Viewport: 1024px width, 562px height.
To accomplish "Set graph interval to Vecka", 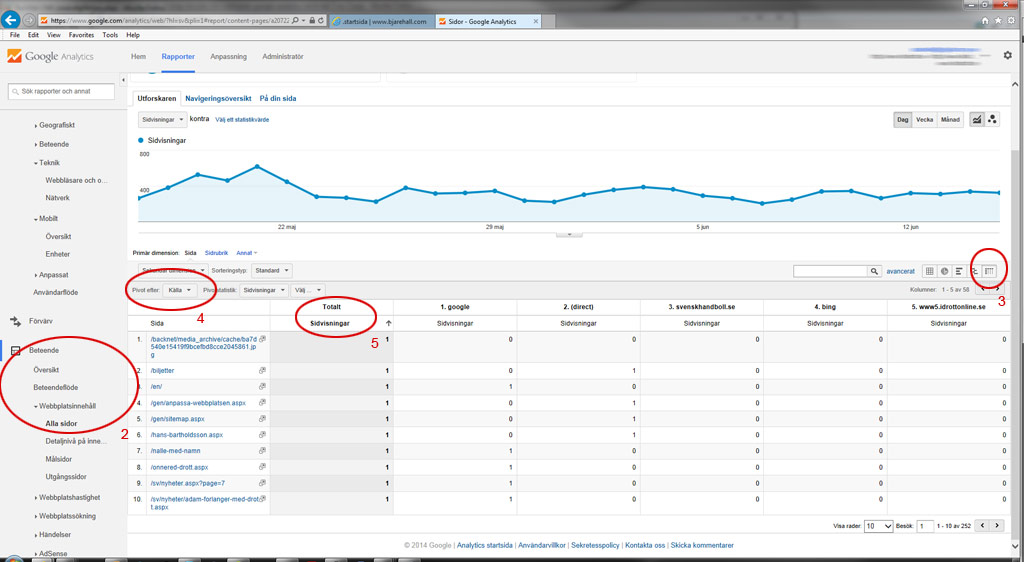I will pyautogui.click(x=924, y=119).
